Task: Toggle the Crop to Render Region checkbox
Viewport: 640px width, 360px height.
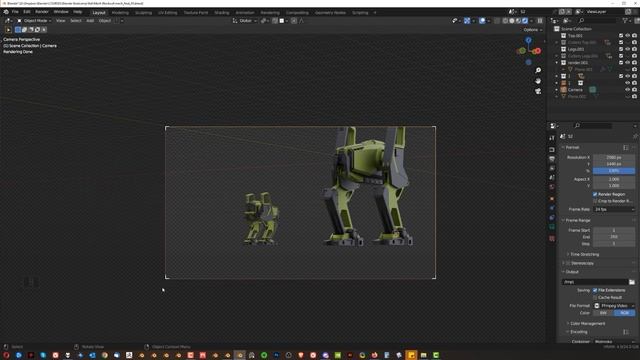Action: click(595, 201)
